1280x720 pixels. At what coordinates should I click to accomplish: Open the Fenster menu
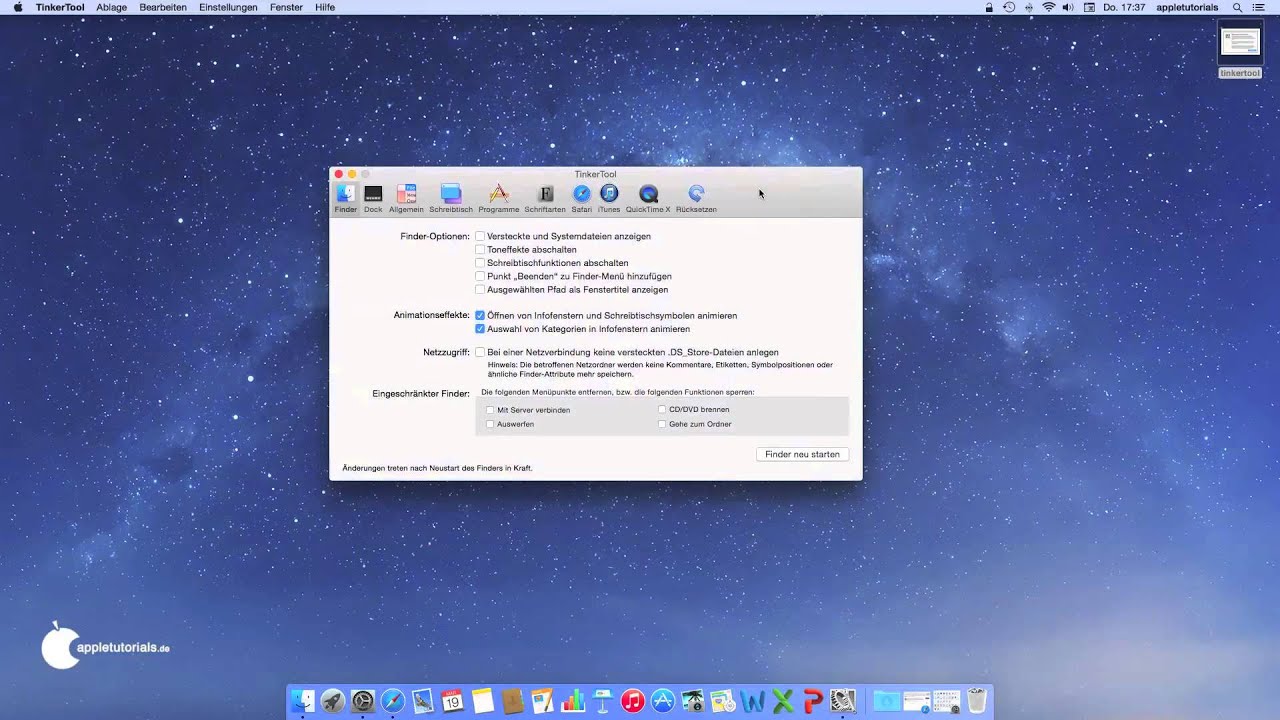[286, 7]
